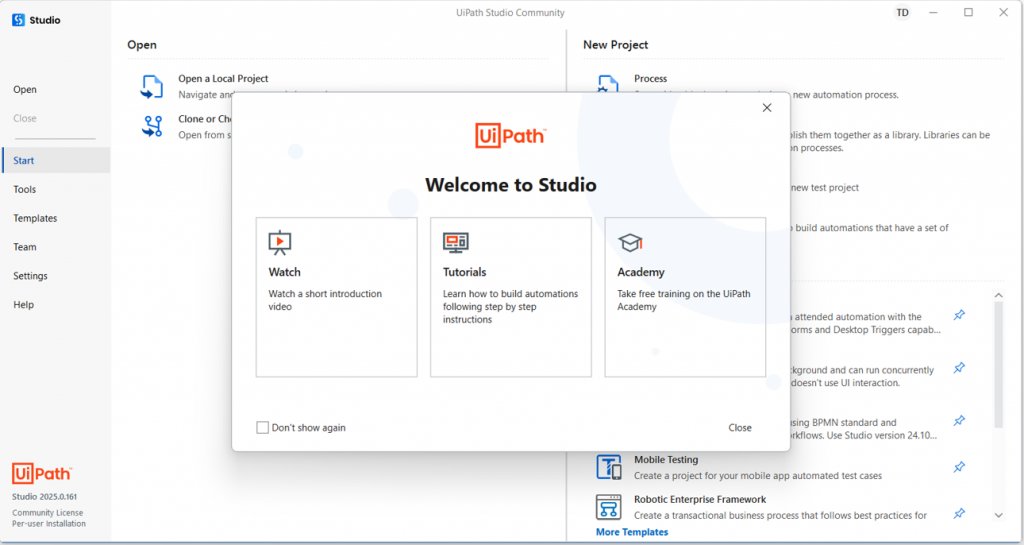Pin the Robotic Enterprise Framework template

[959, 514]
